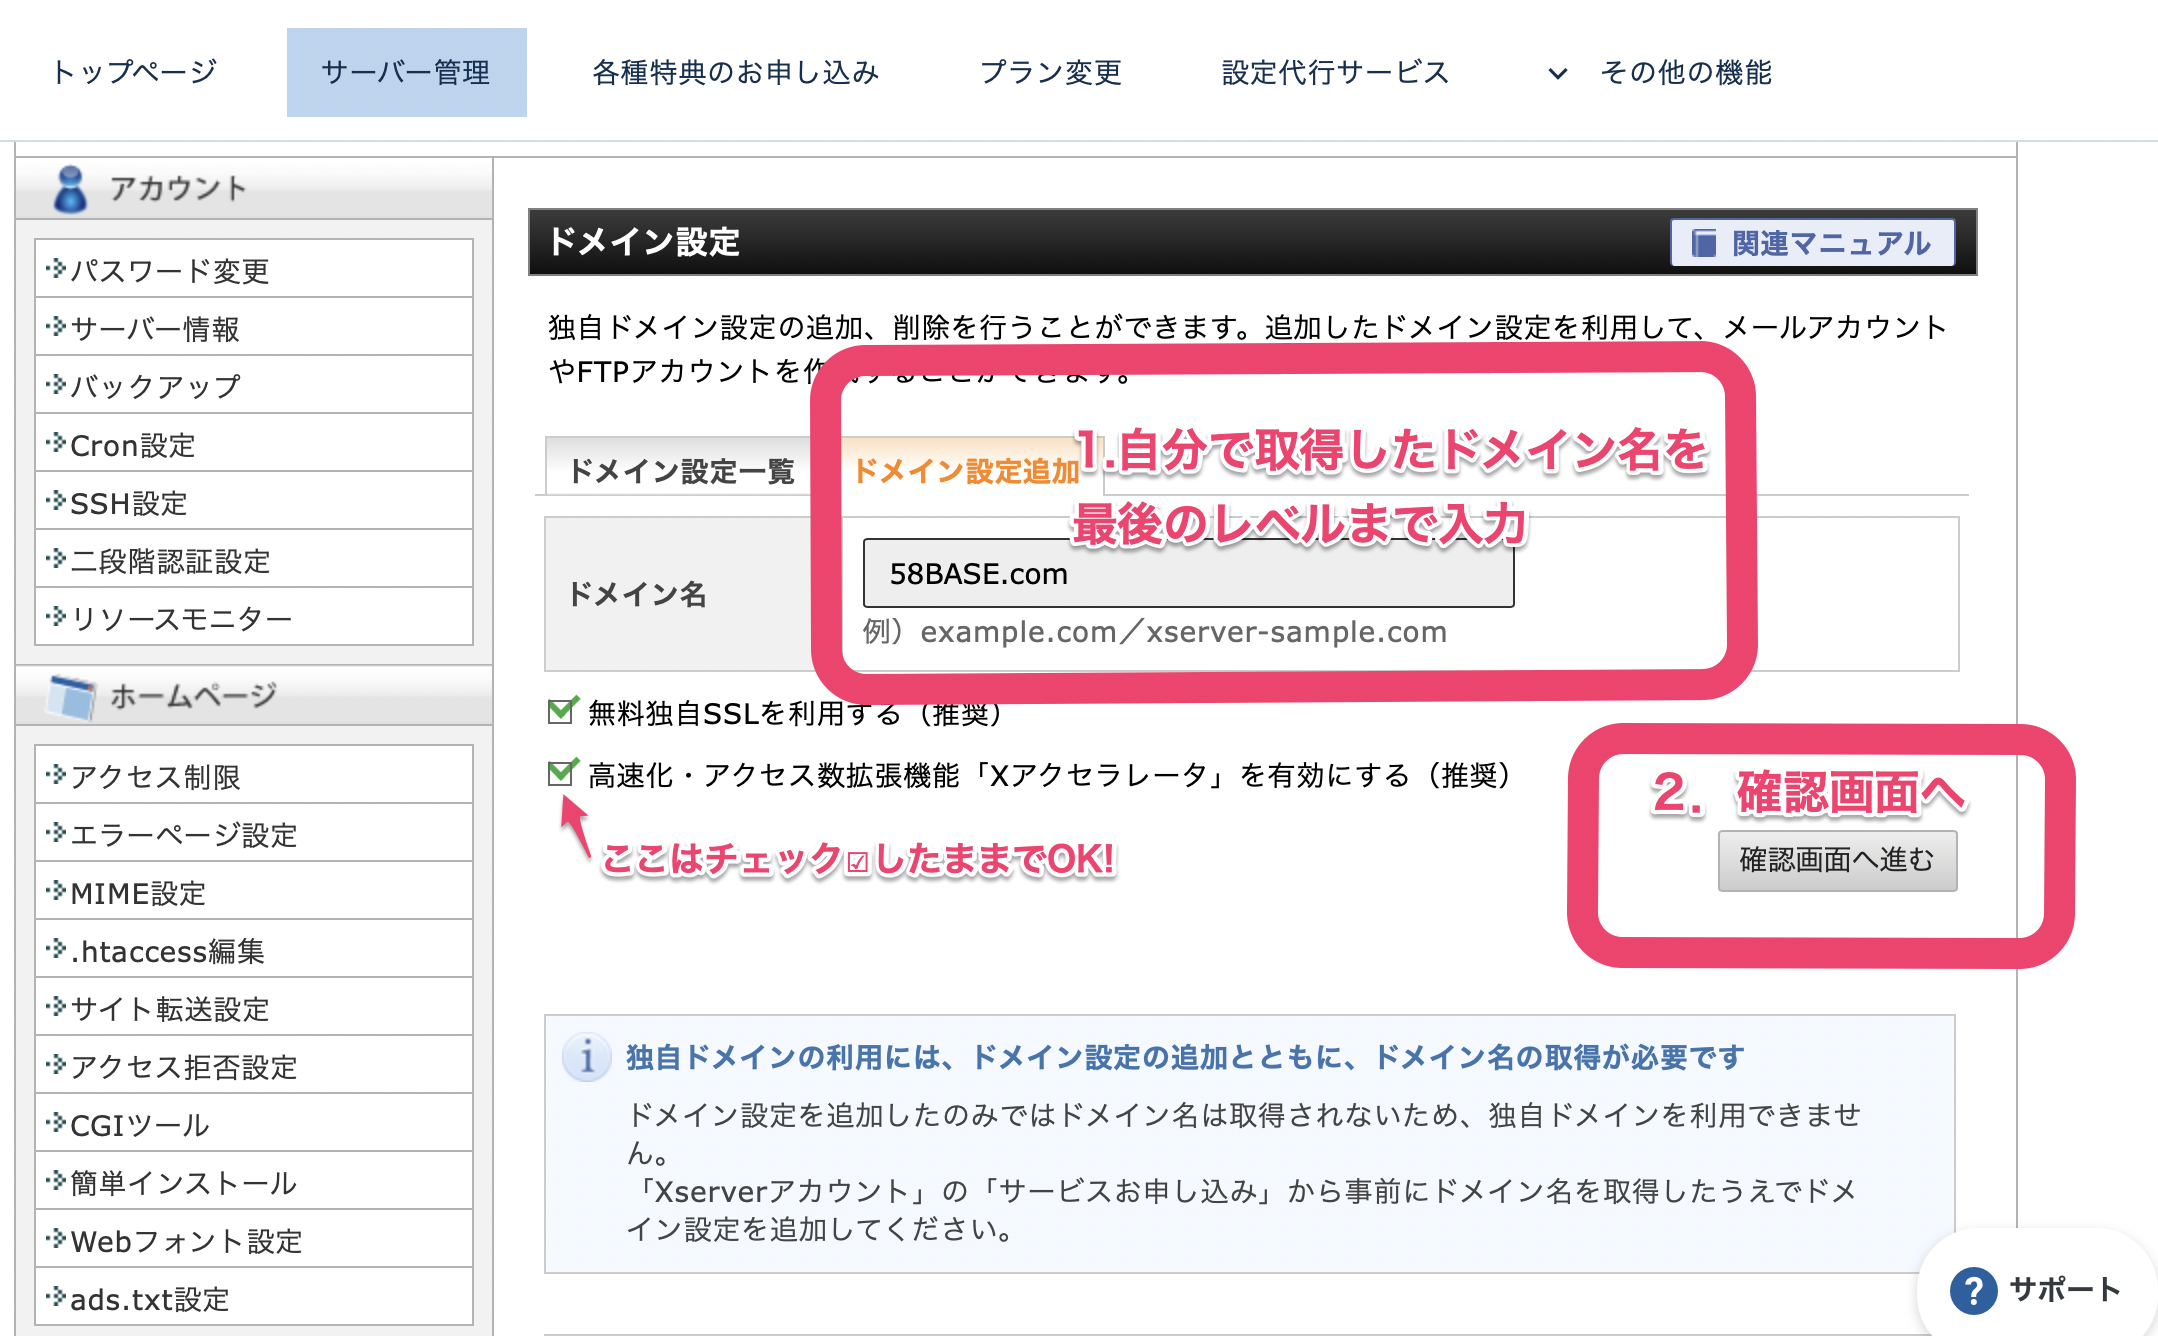Expand the その他の機能 dropdown chevron

[1557, 73]
